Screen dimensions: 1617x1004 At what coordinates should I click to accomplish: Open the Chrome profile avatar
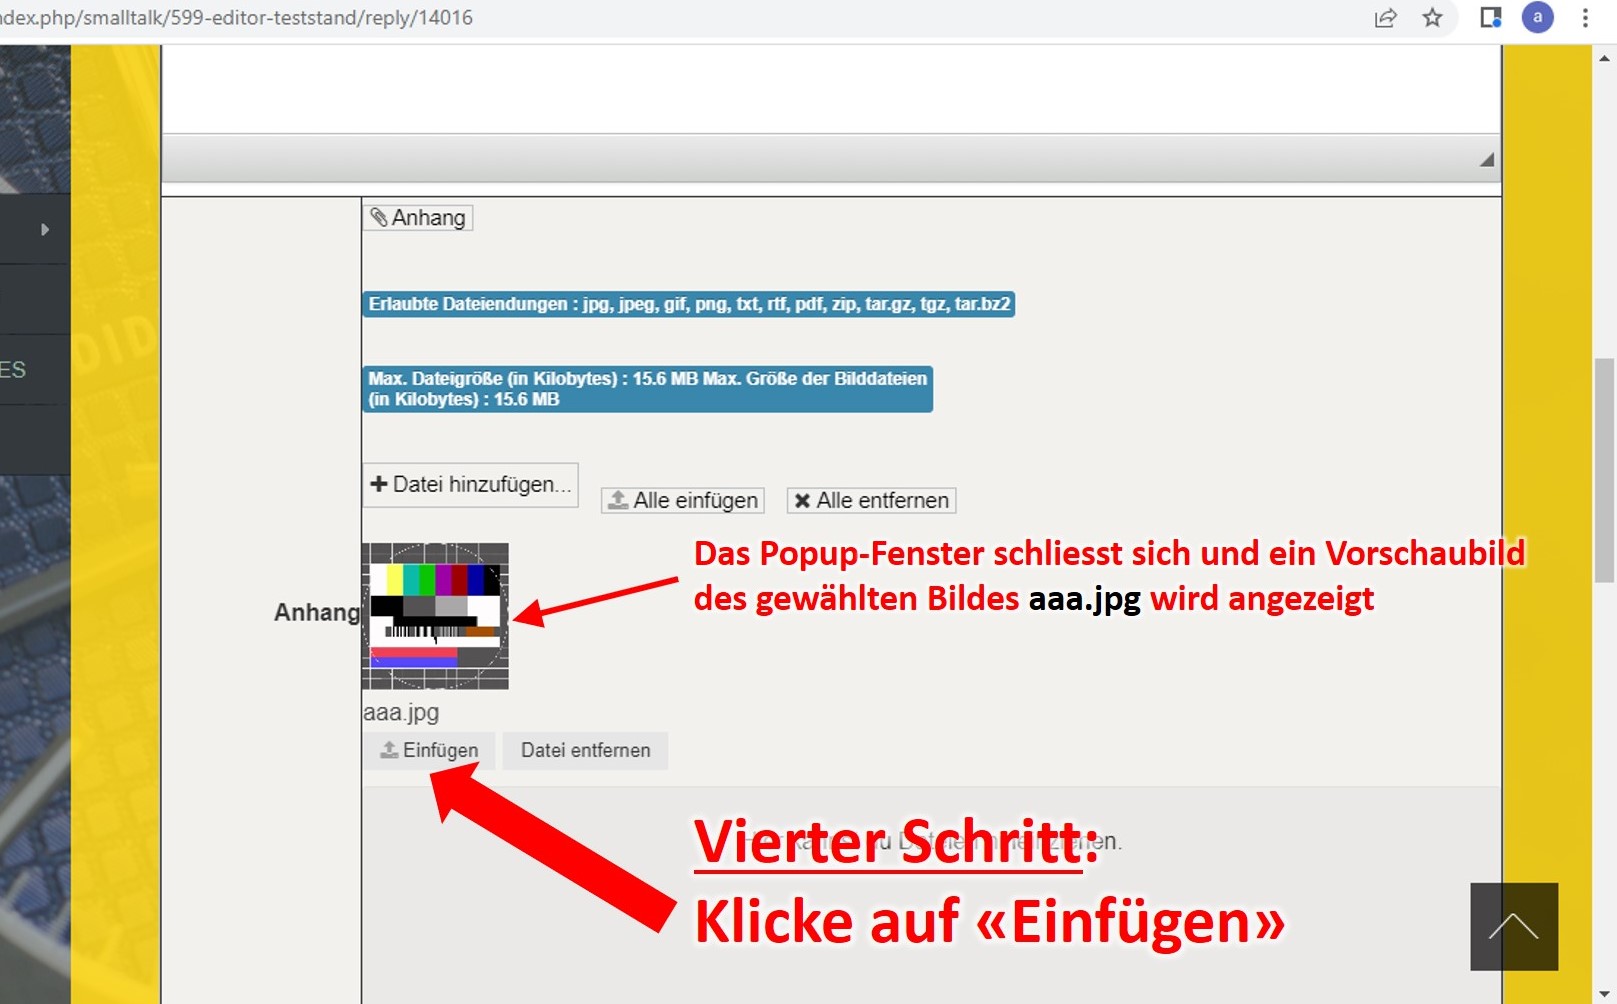(x=1537, y=18)
